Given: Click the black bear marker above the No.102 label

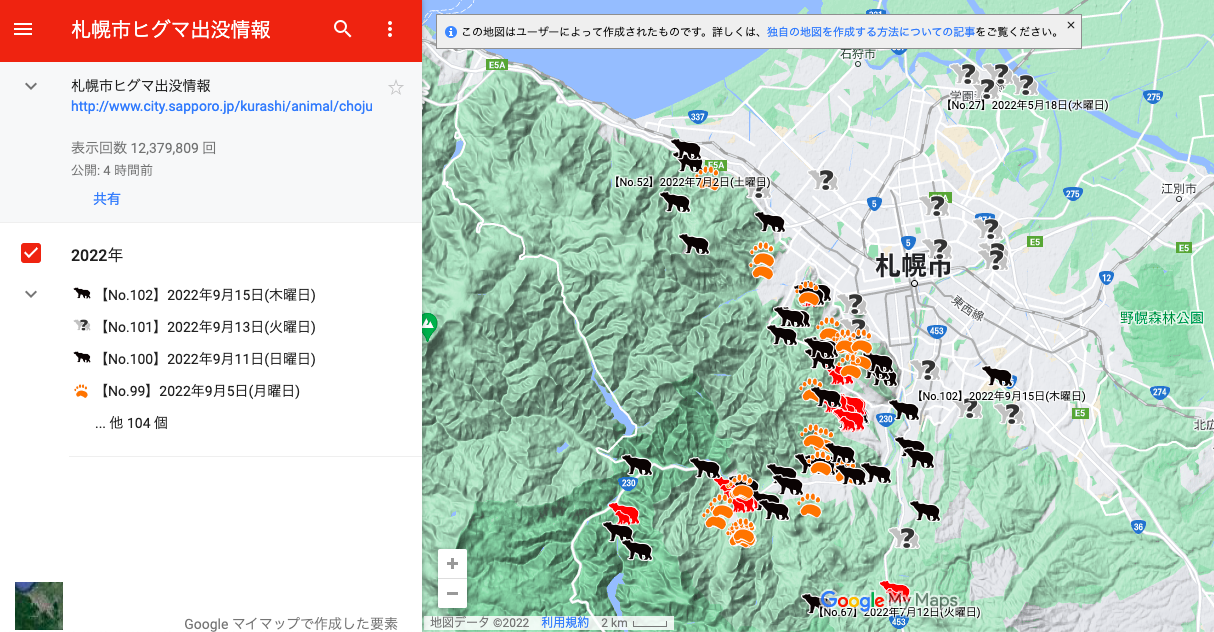Looking at the screenshot, I should click(997, 376).
